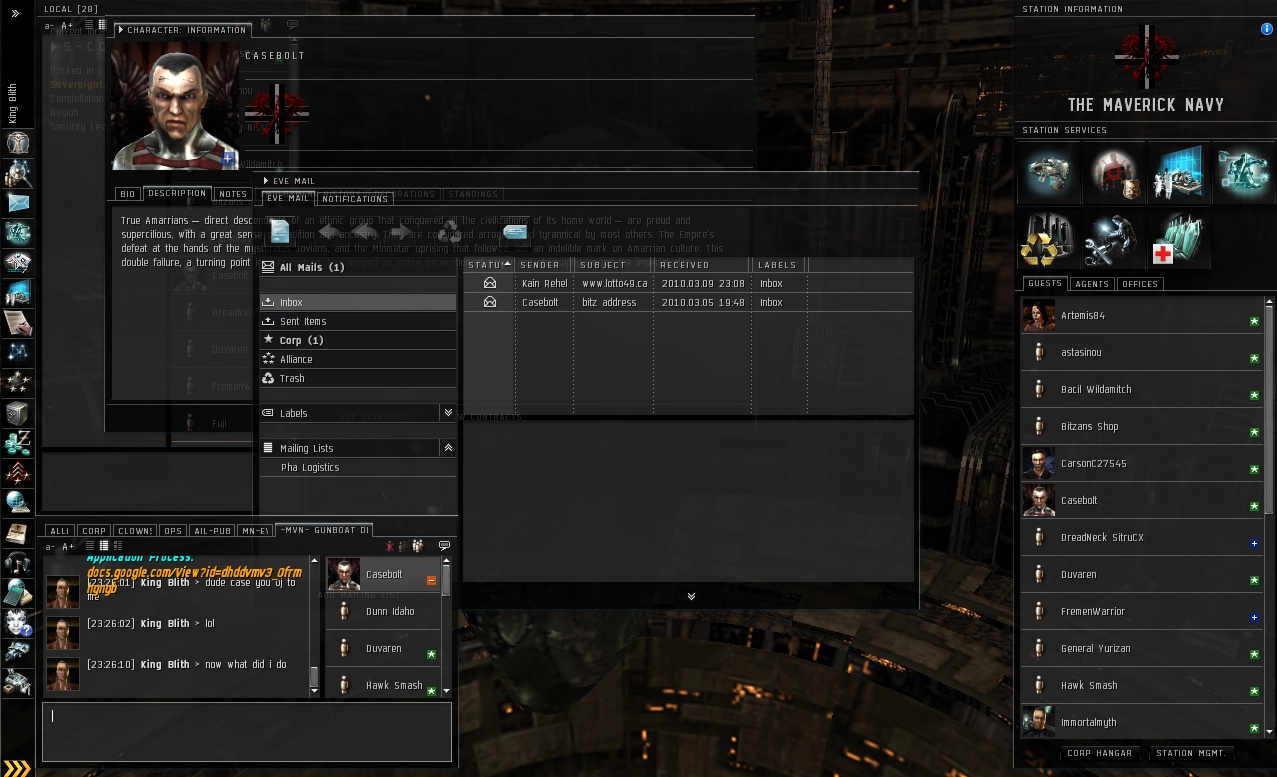Open EVE Mail envelope icon in sidebar

click(17, 203)
